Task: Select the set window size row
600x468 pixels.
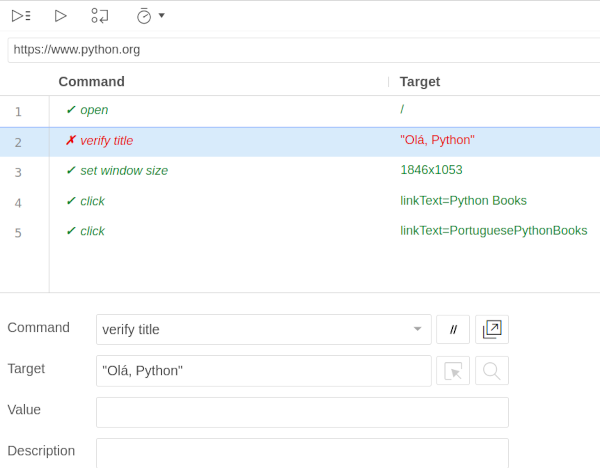Action: [300, 171]
